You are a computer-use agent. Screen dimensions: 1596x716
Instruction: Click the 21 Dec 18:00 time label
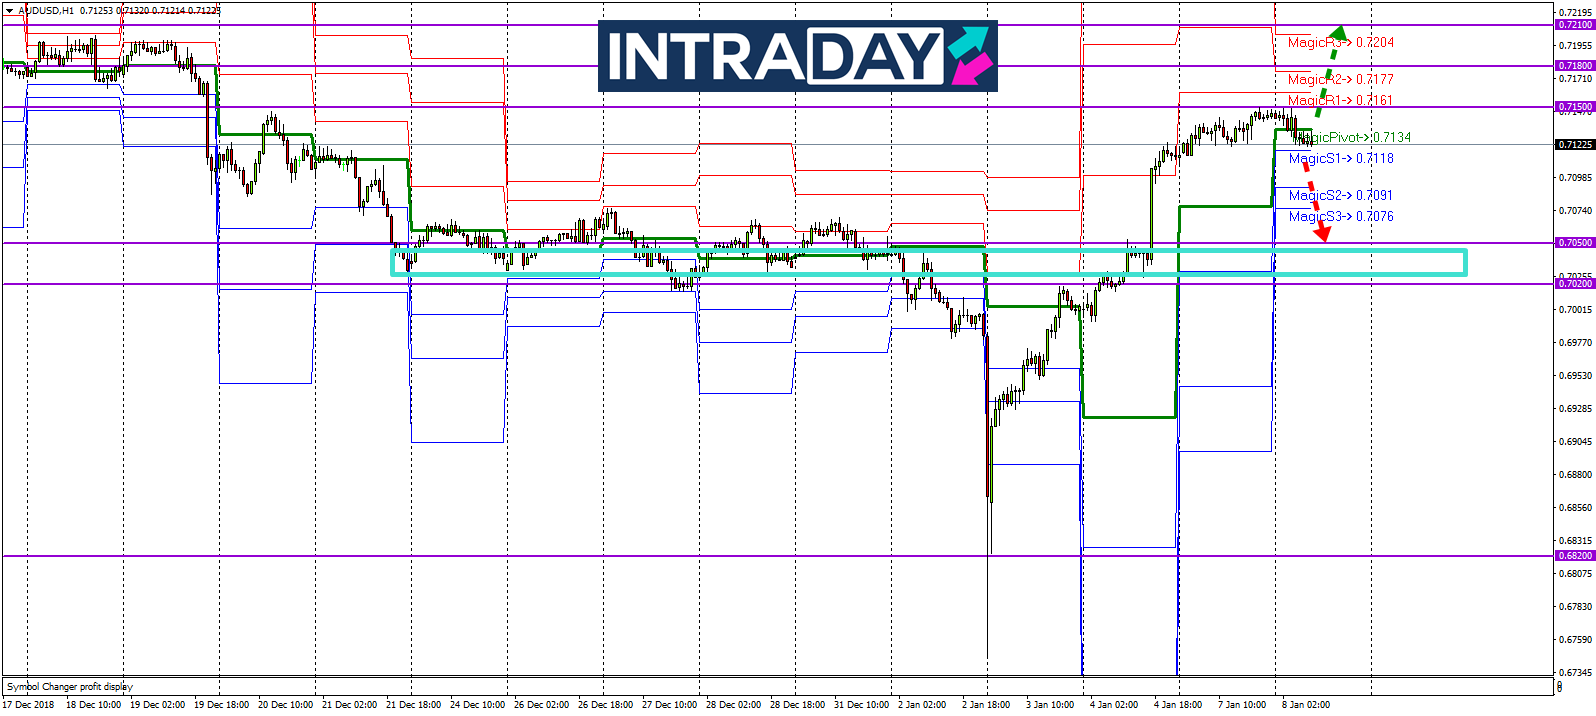coord(413,705)
